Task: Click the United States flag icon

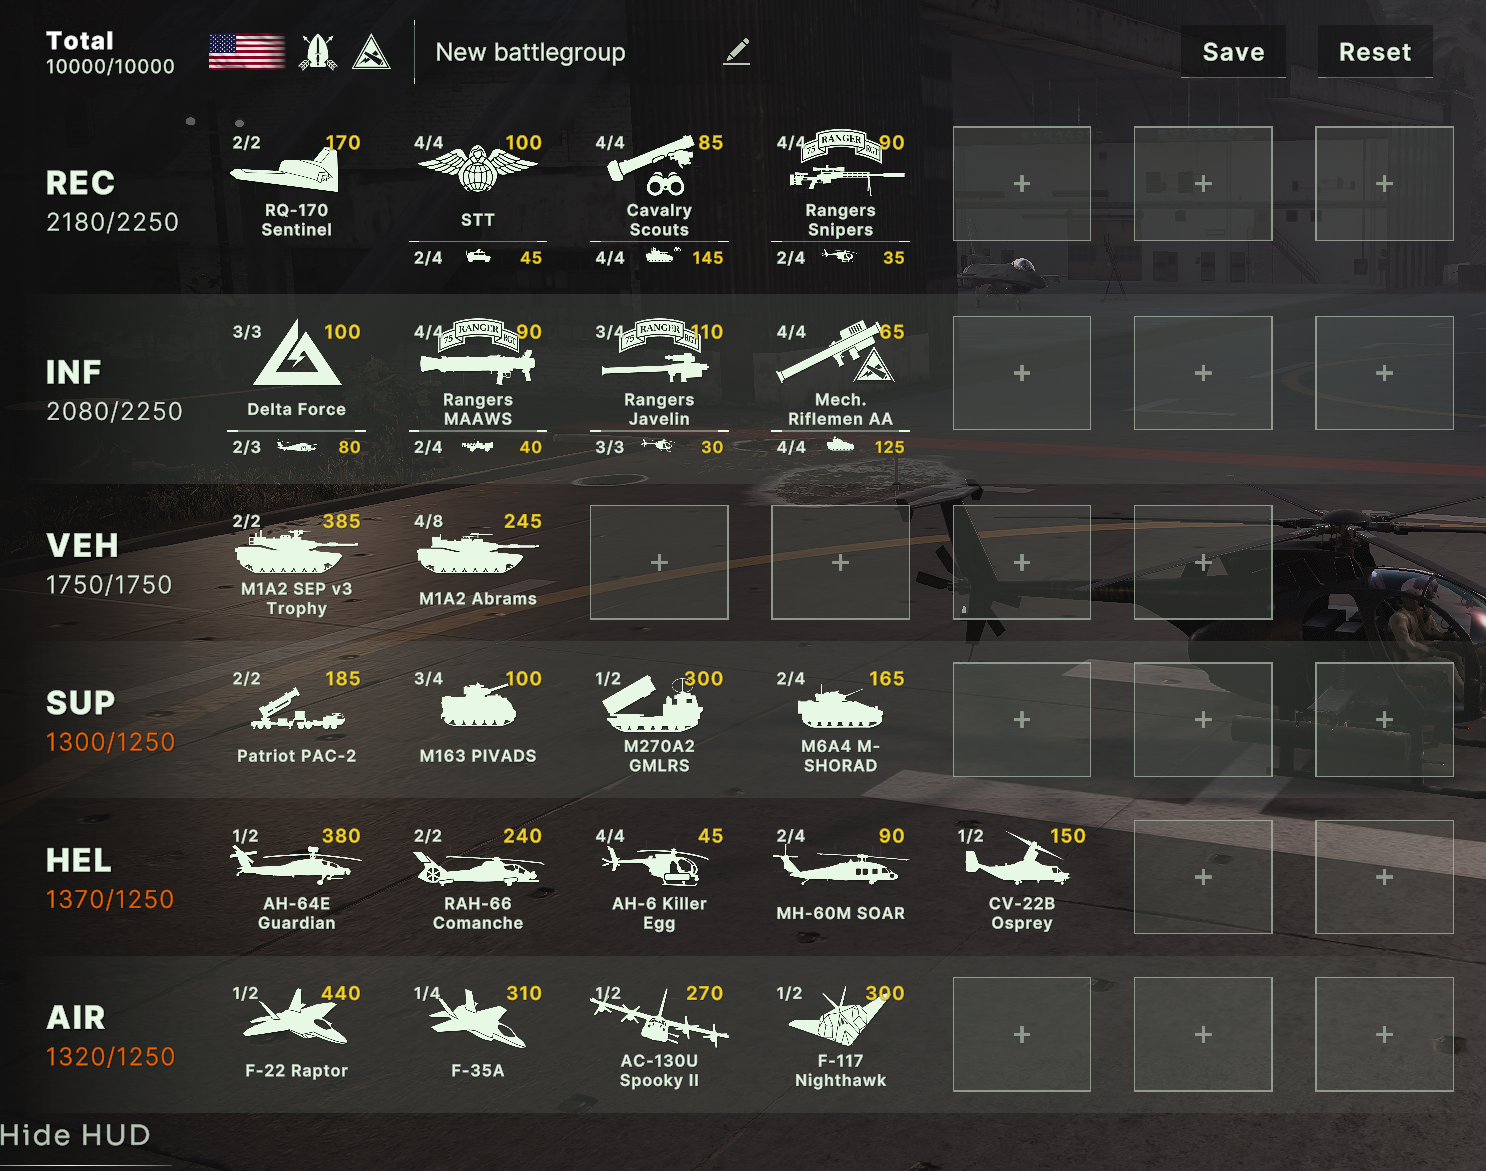Action: [247, 52]
